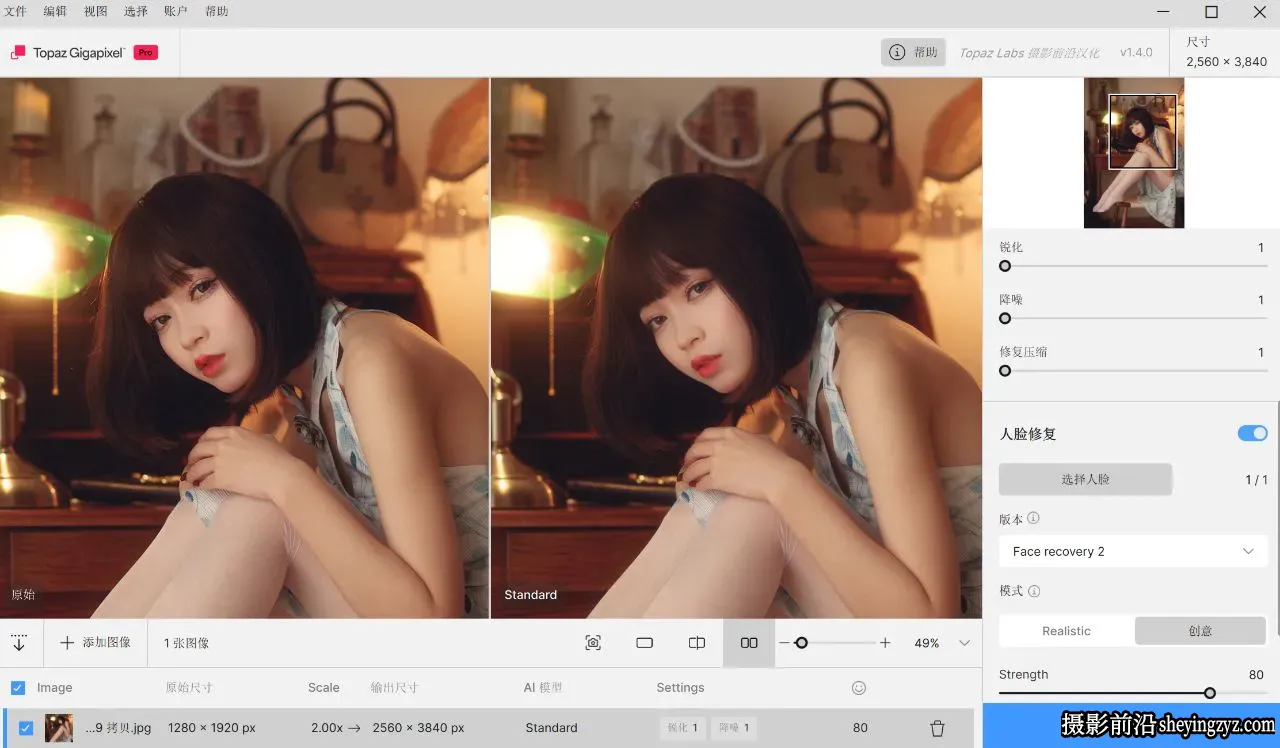Toggle the select-all Image checkbox
1280x748 pixels.
[x=18, y=688]
